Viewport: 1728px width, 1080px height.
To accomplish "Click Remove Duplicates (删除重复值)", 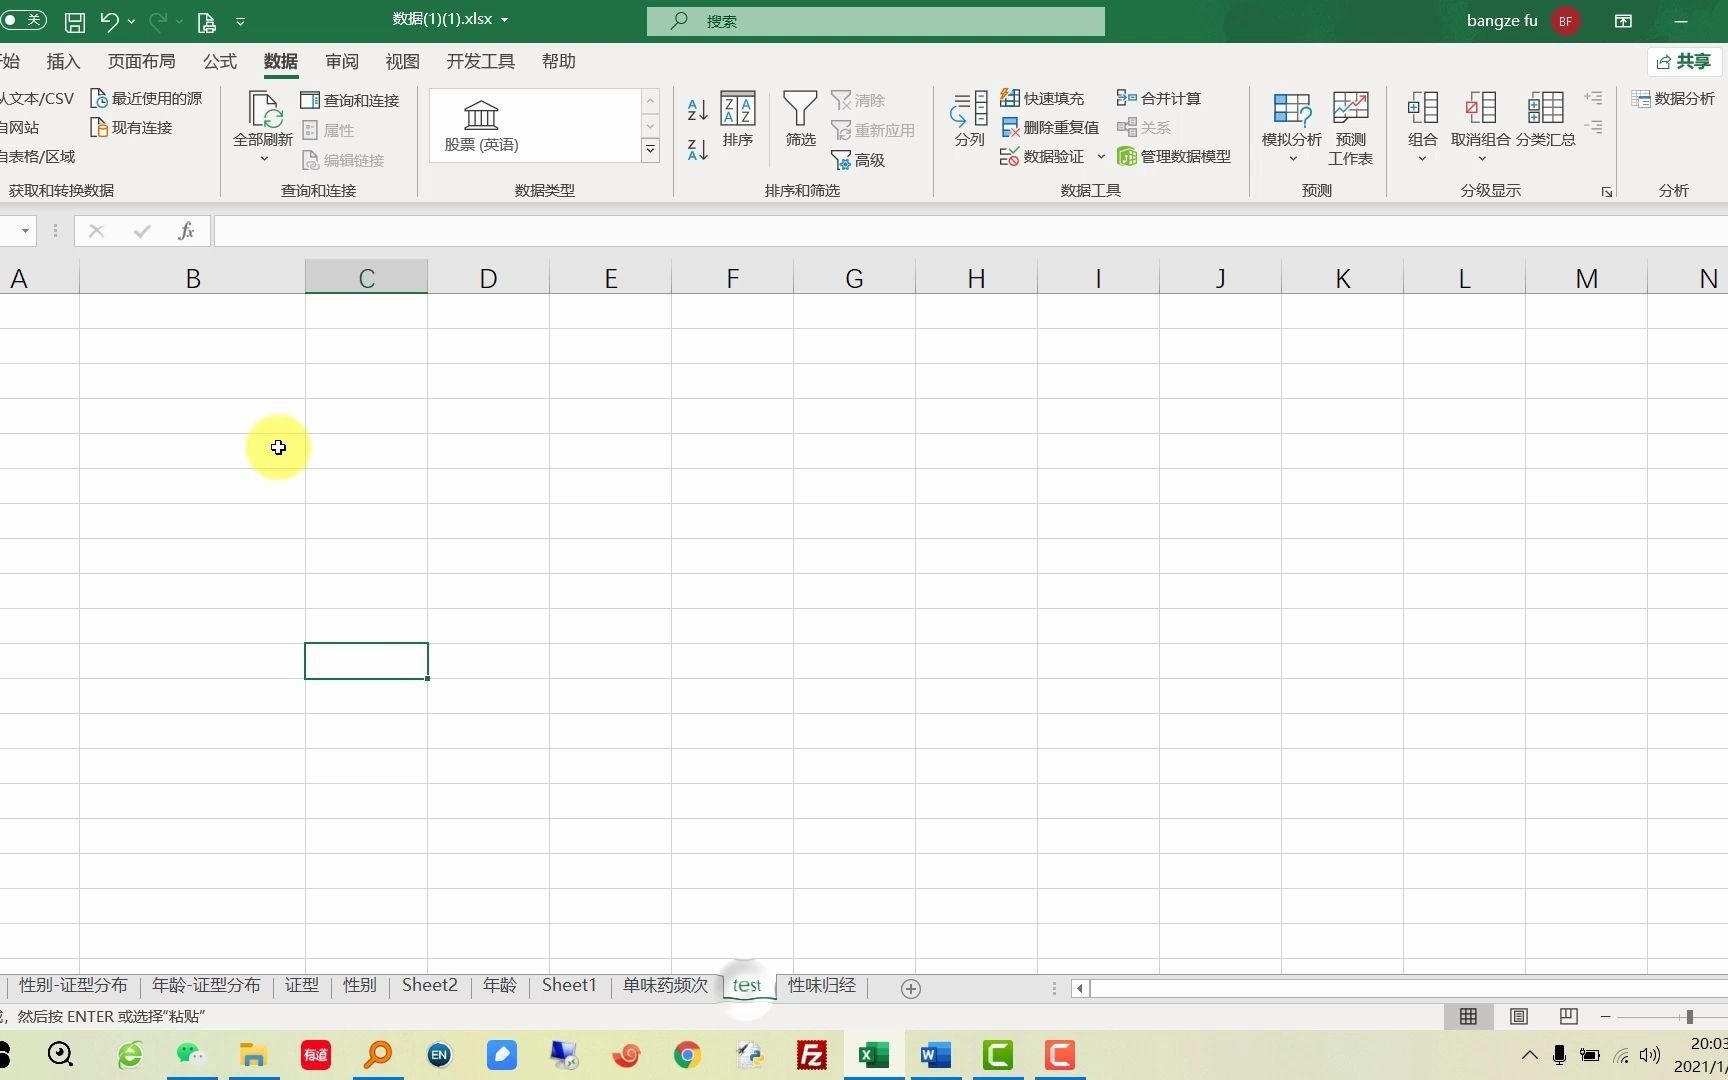I will tap(1050, 127).
